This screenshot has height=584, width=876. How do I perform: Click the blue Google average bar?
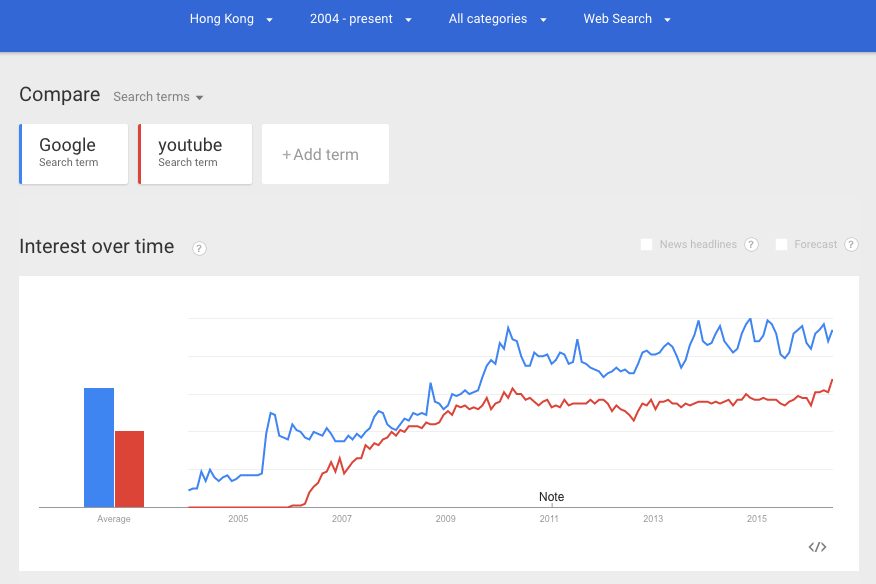[x=99, y=447]
